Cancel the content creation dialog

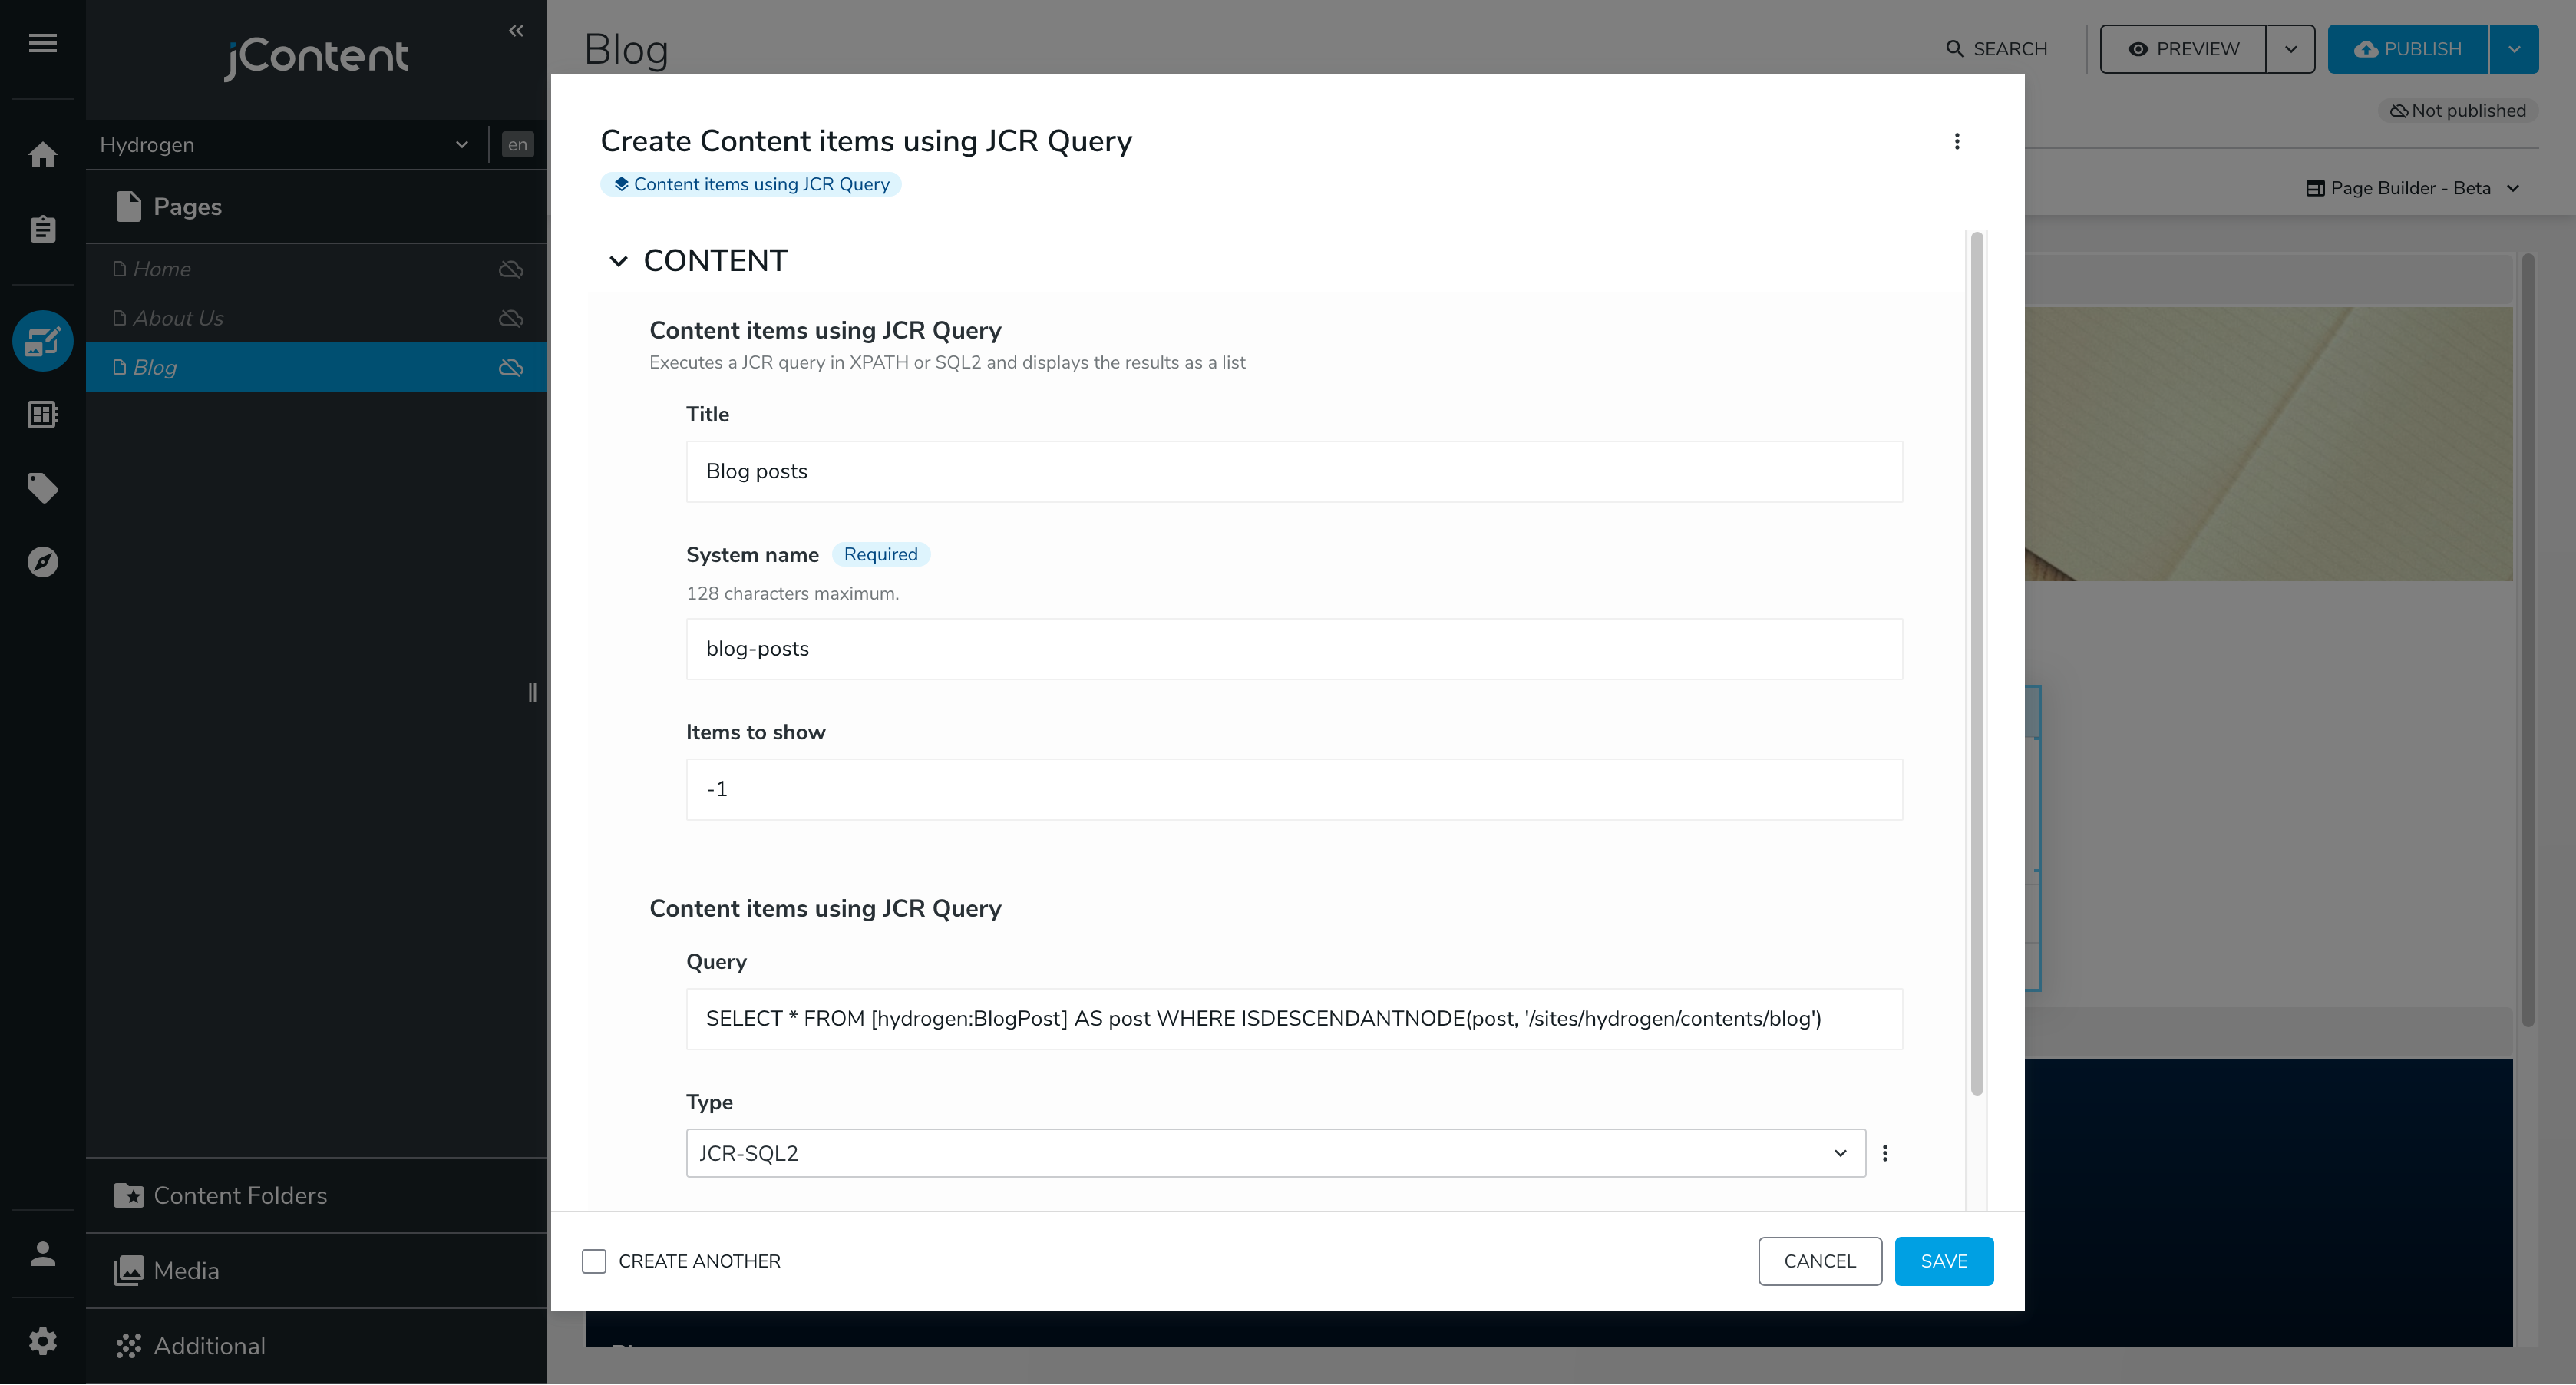point(1819,1261)
